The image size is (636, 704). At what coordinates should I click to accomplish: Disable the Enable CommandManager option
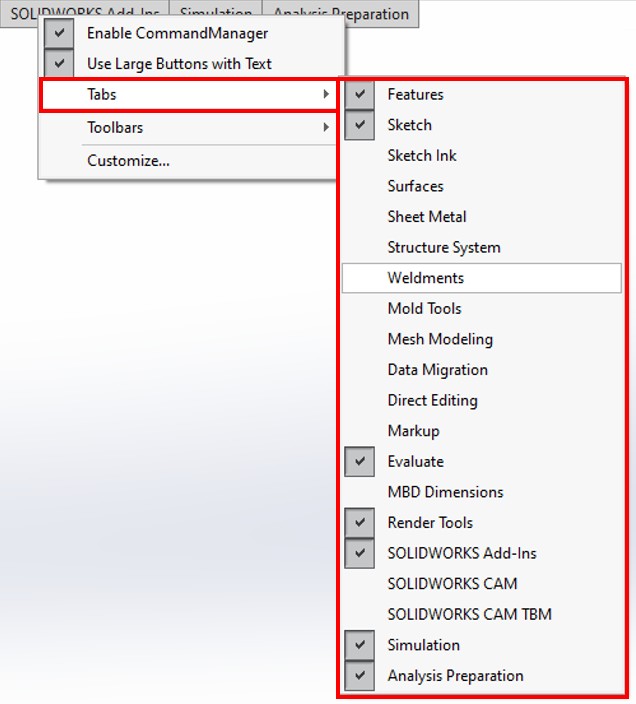177,33
